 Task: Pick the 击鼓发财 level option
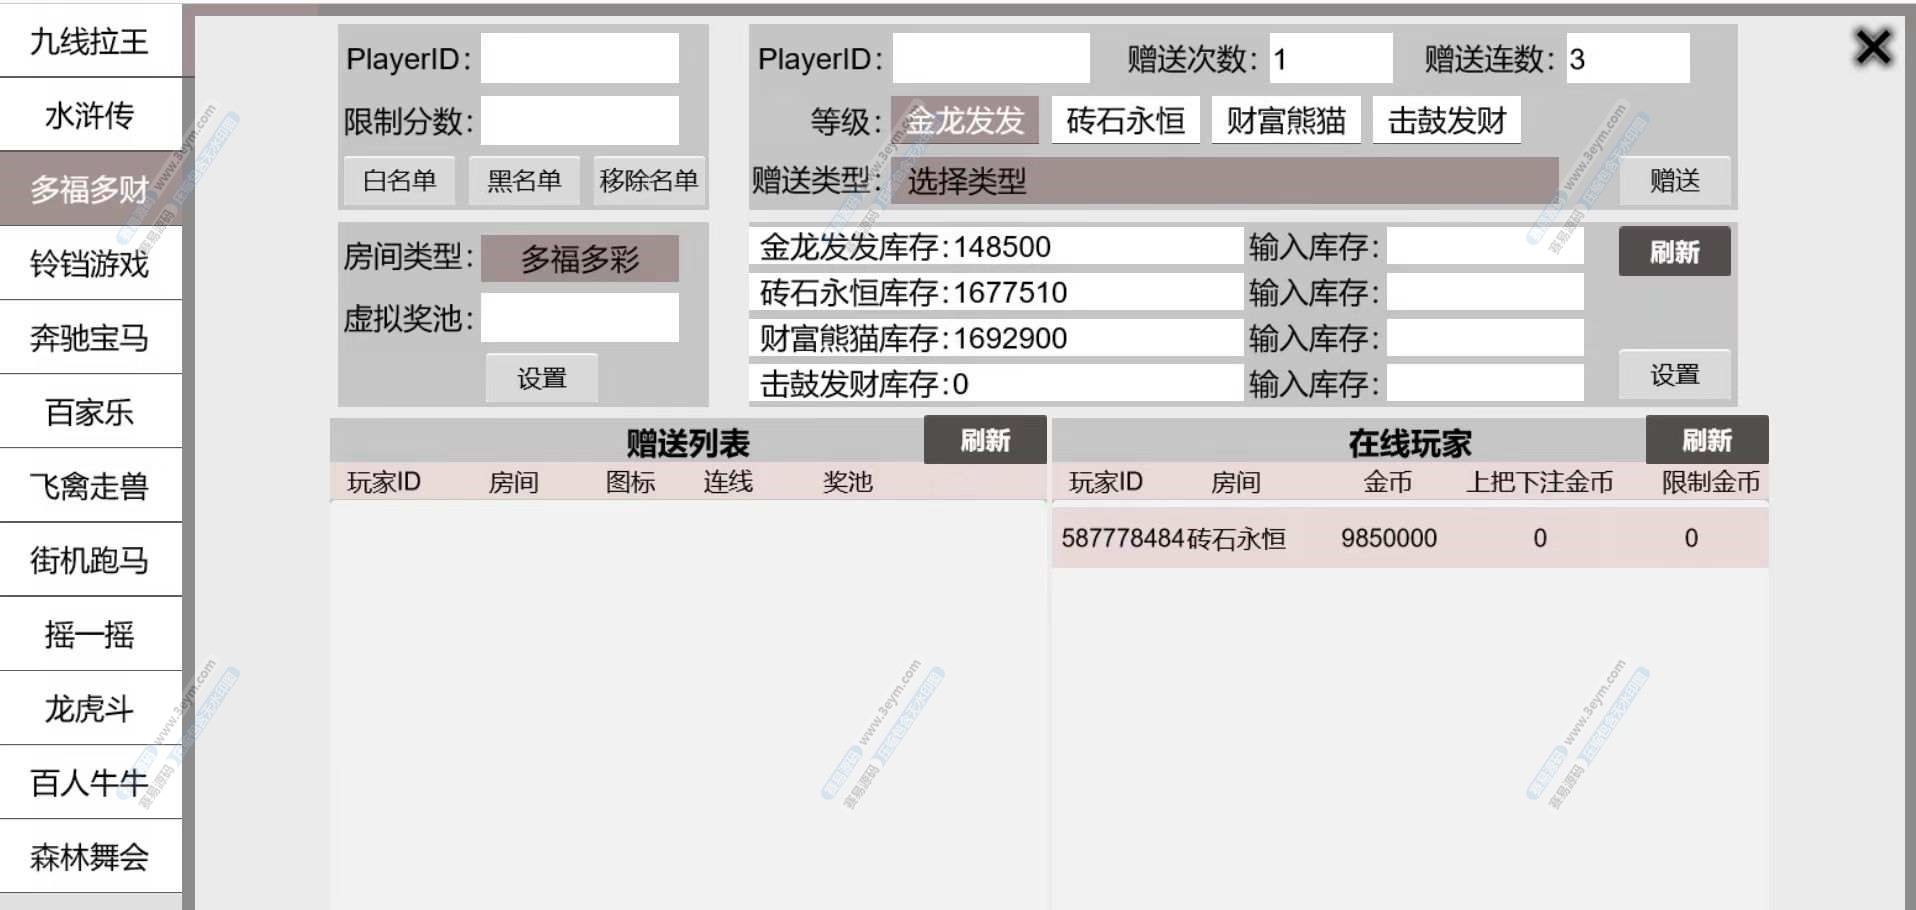(1446, 121)
